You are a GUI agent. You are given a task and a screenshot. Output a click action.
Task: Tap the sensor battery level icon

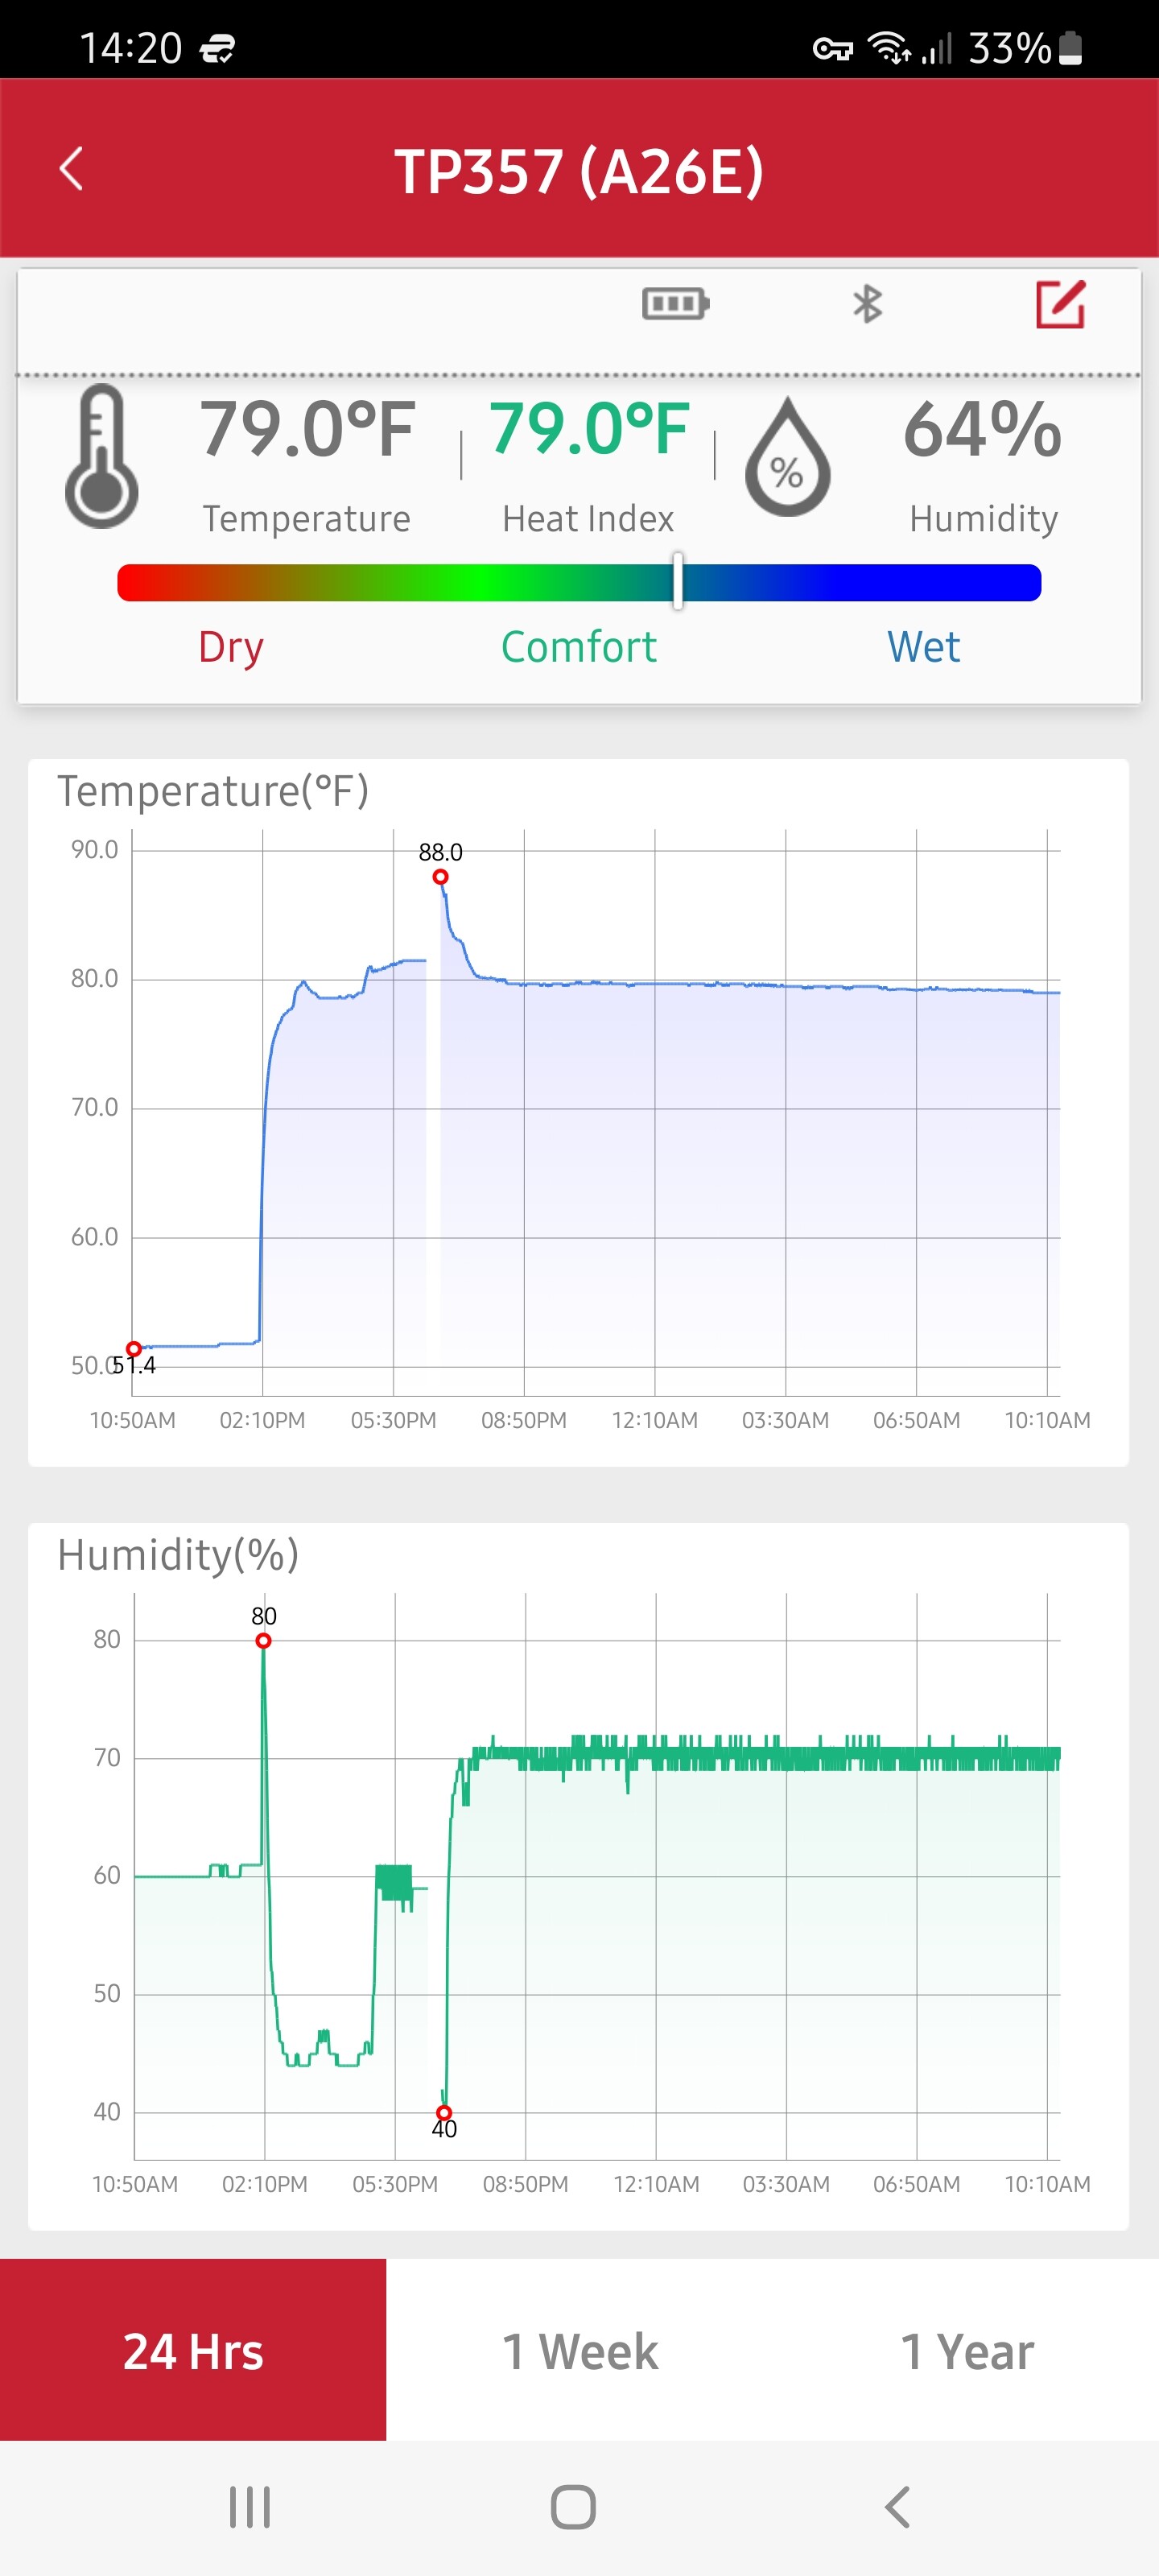tap(675, 303)
